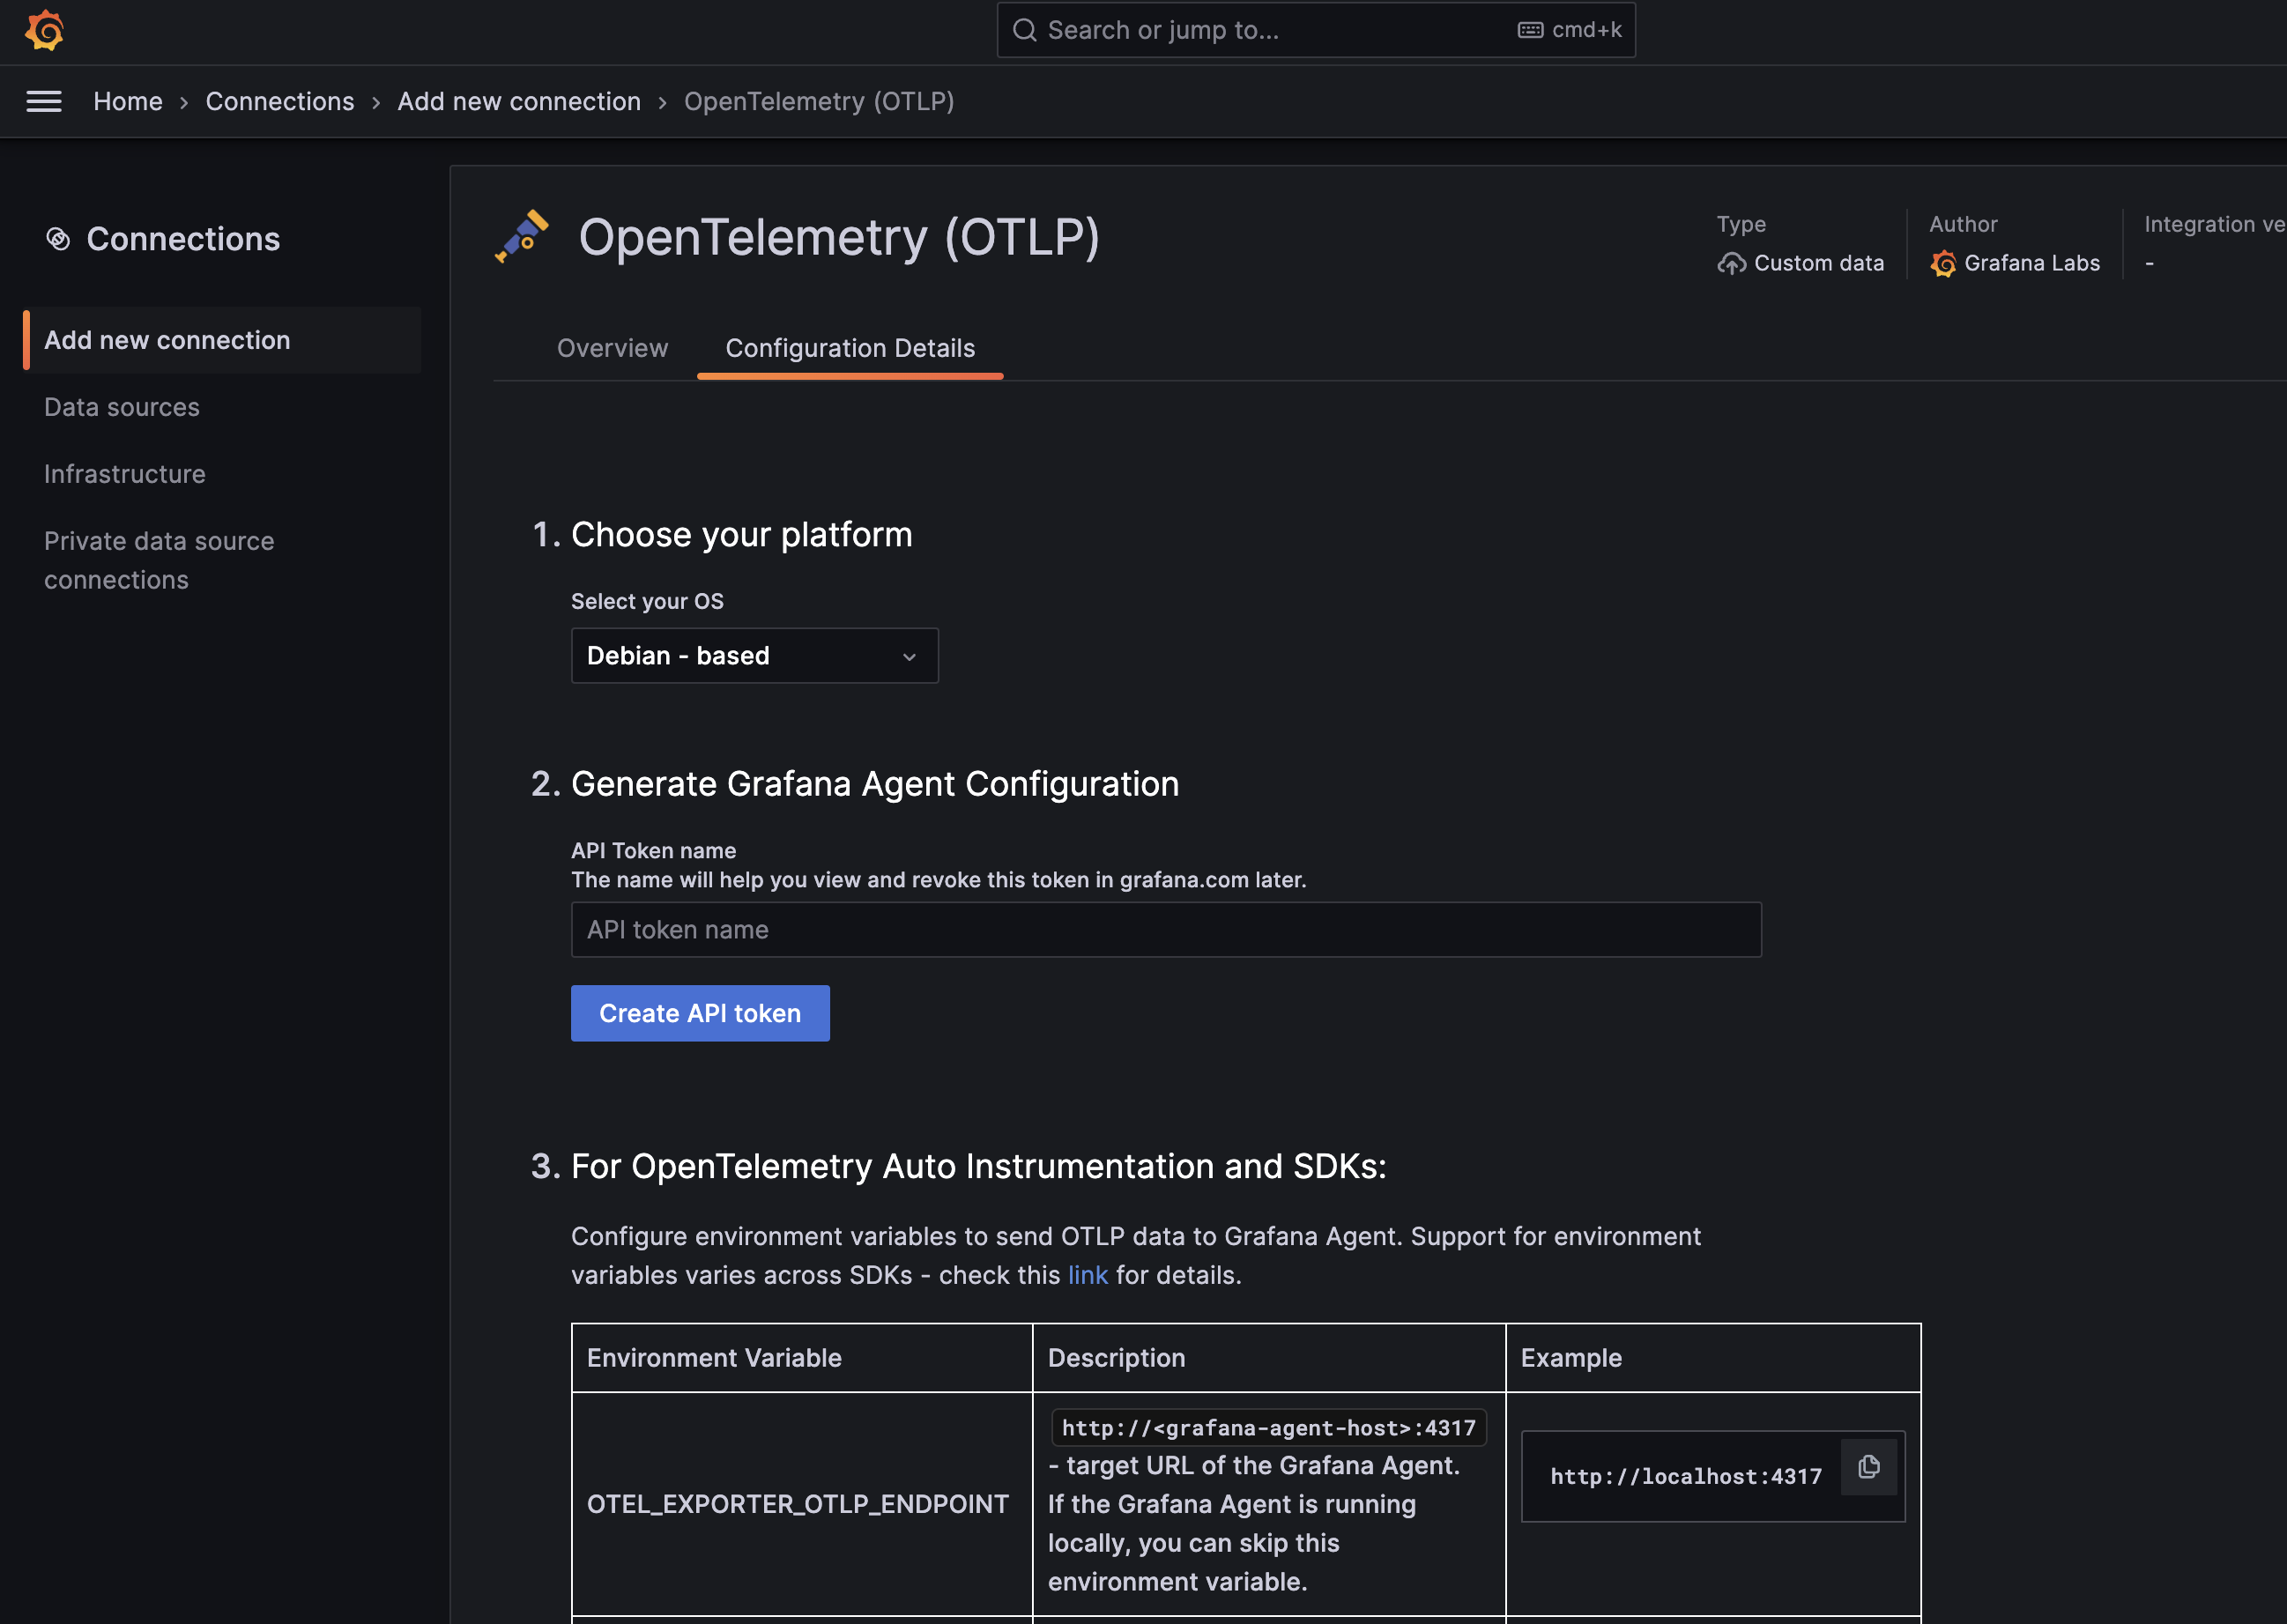Open Add new connection in sidebar

tap(222, 340)
